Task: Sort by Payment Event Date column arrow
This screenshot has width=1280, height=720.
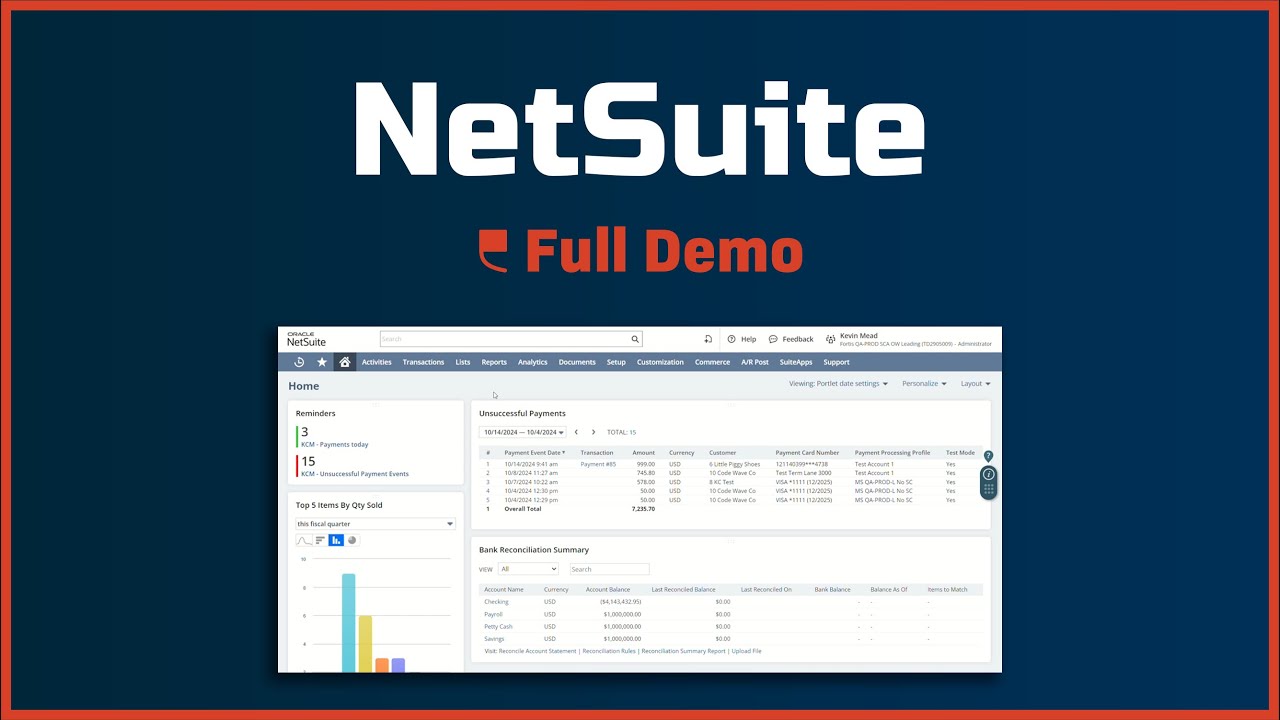Action: pyautogui.click(x=563, y=452)
